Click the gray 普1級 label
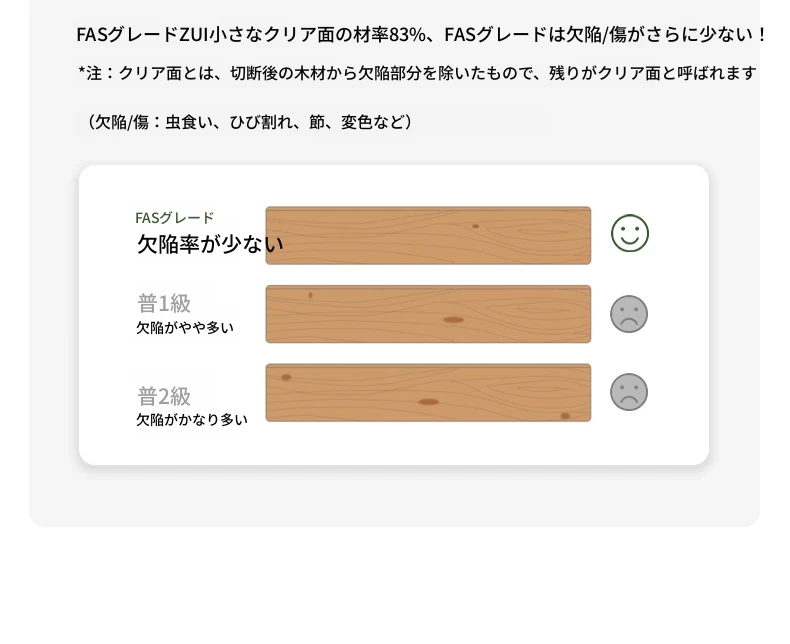790x644 pixels. click(164, 303)
